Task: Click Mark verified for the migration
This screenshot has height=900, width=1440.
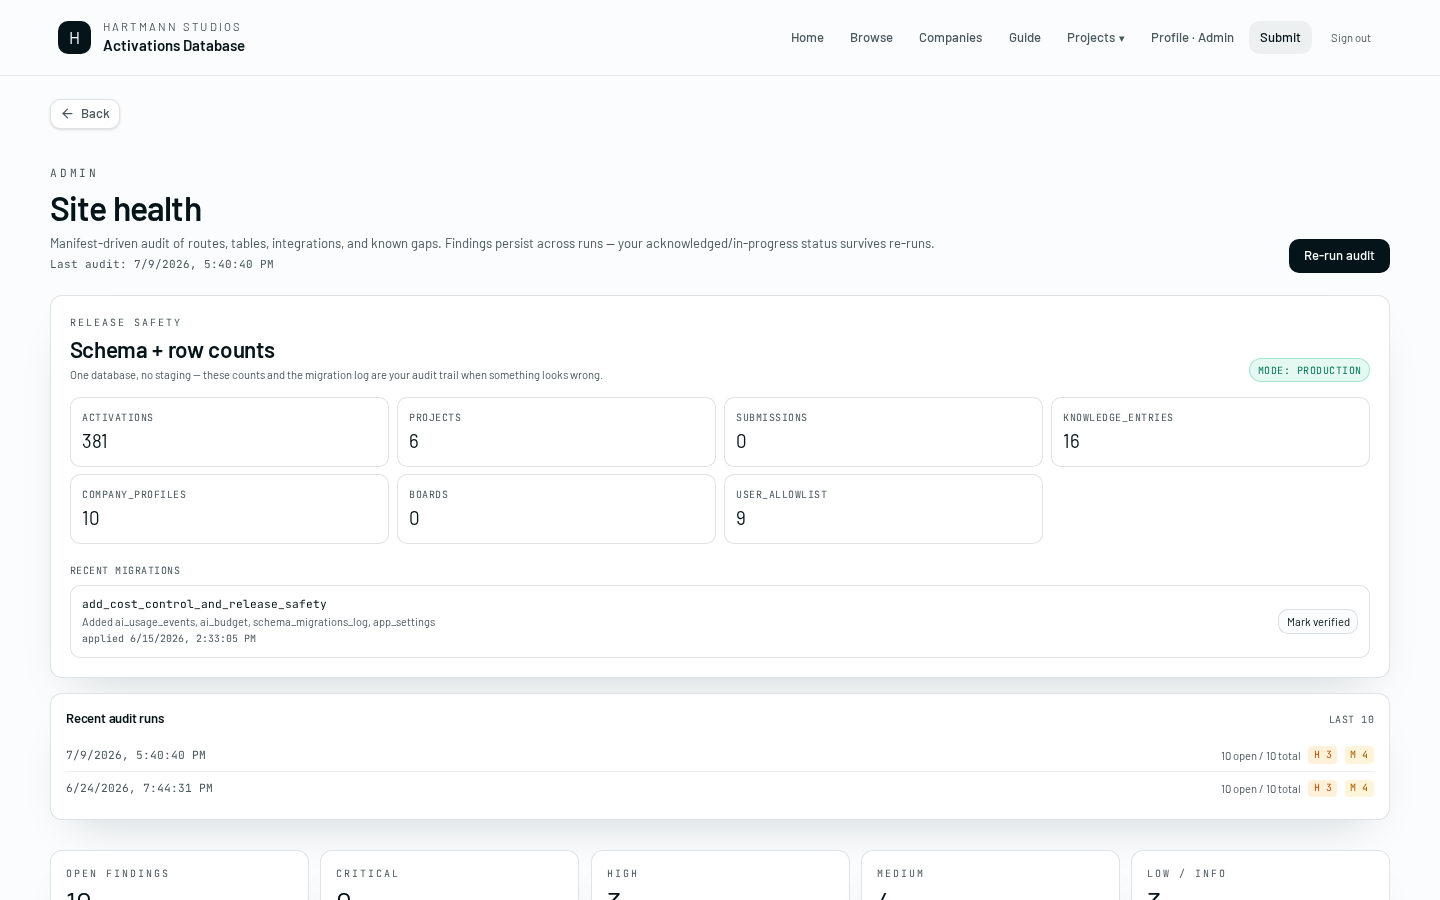Action: point(1318,622)
